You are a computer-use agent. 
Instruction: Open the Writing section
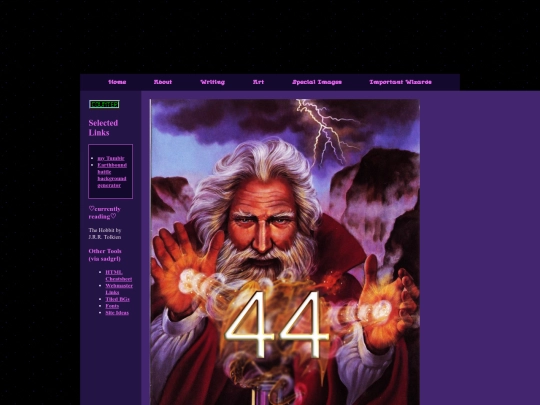point(212,82)
